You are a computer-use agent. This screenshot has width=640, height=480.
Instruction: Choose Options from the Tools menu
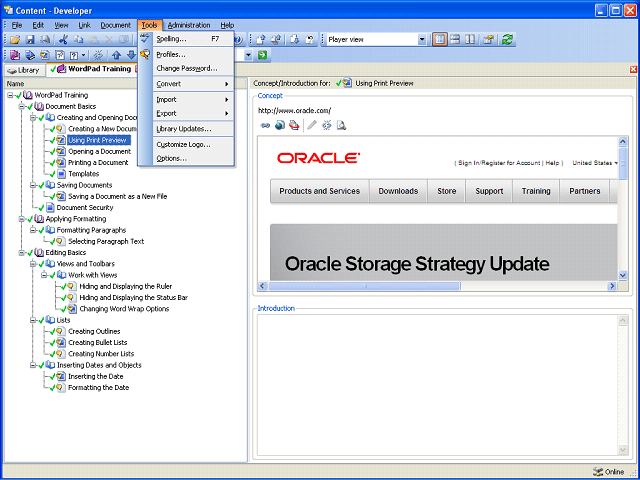193,158
